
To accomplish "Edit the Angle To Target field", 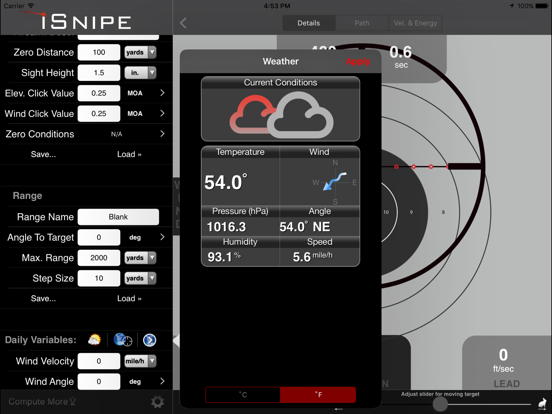I will [99, 237].
